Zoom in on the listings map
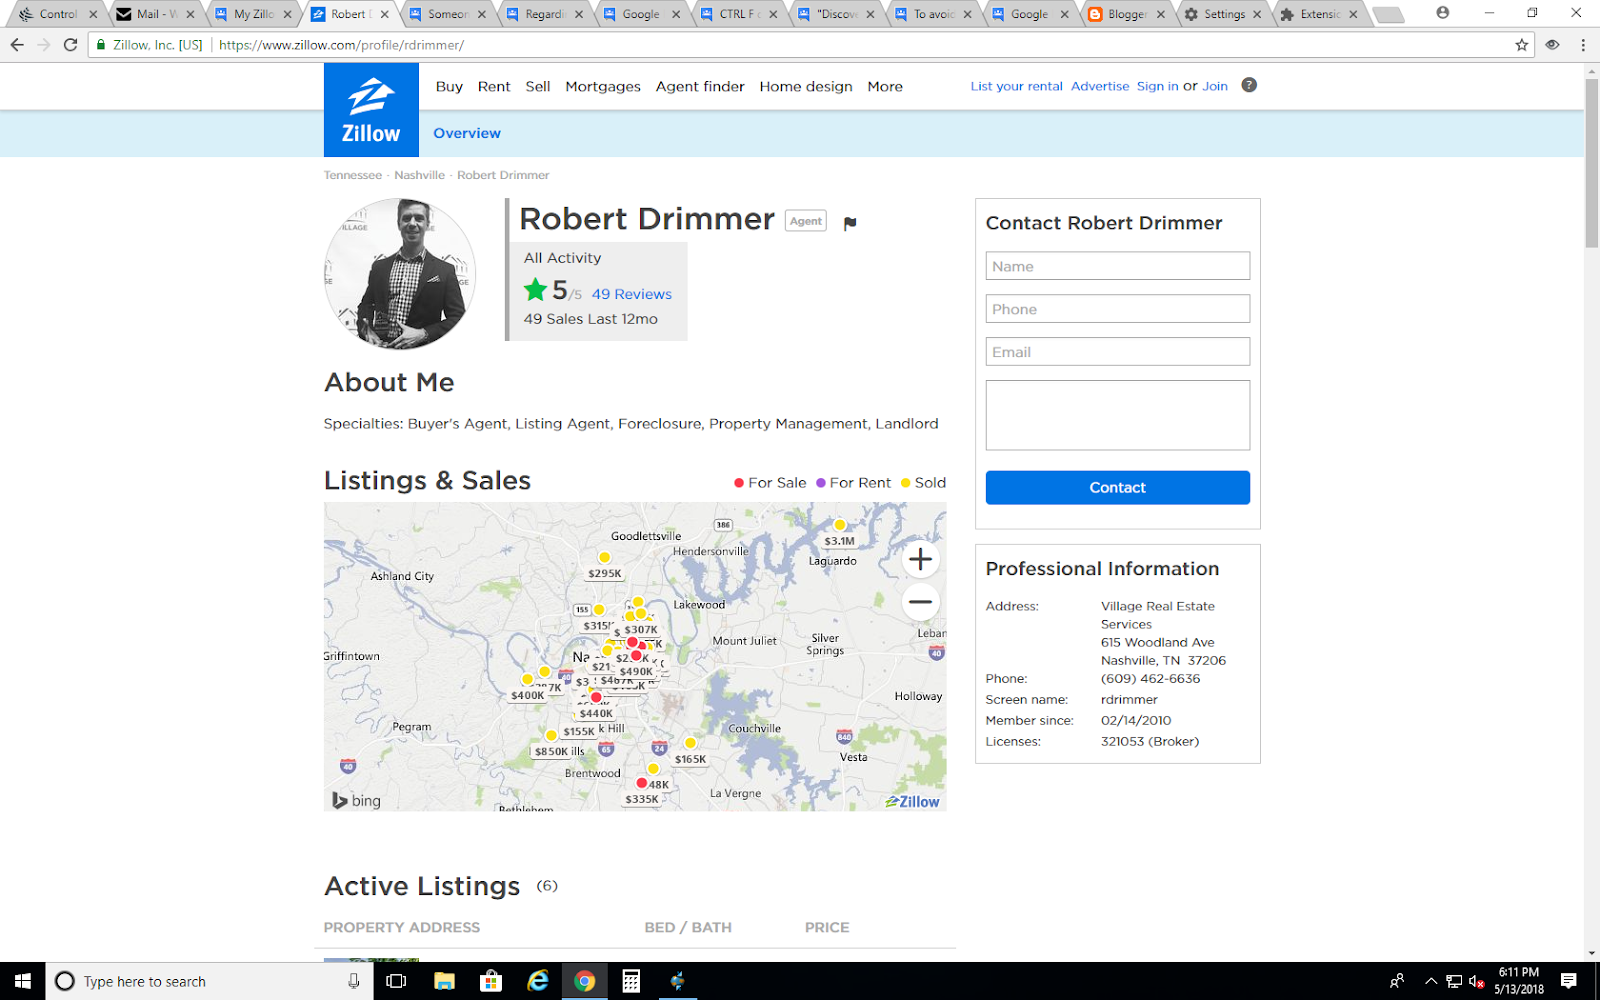The height and width of the screenshot is (1000, 1600). [920, 558]
